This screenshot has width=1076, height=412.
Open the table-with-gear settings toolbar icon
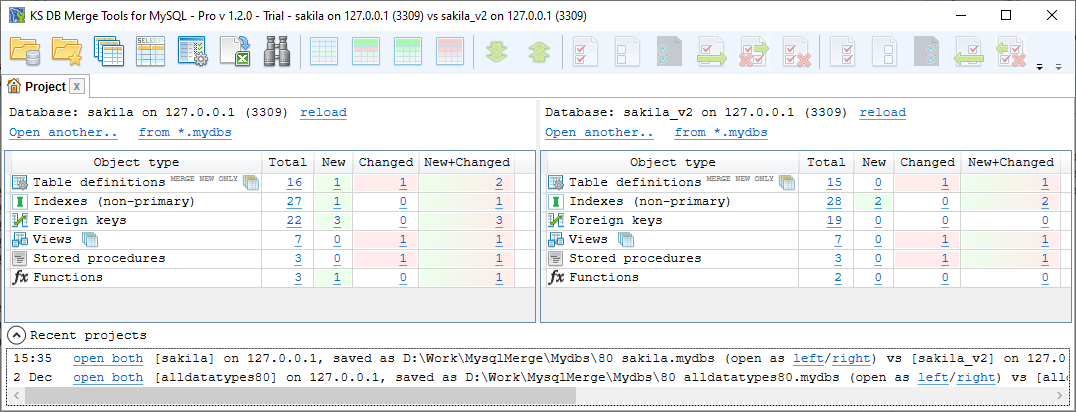pyautogui.click(x=193, y=51)
